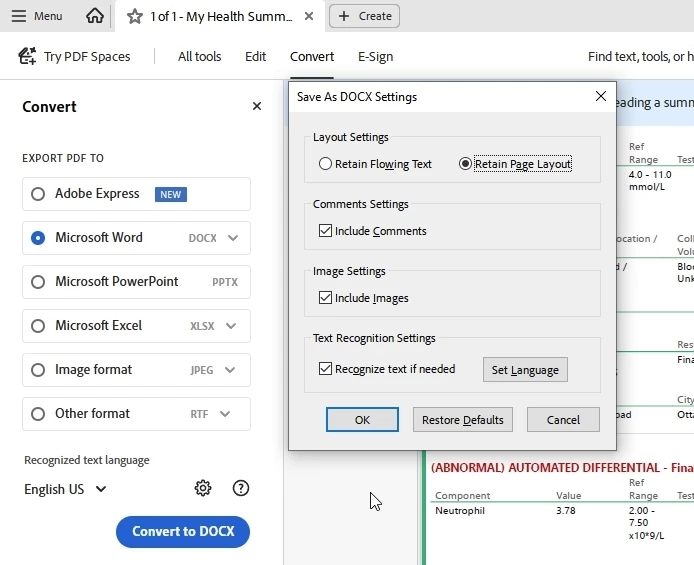This screenshot has height=565, width=694.
Task: Close the My Health Summary tab
Action: pos(309,16)
